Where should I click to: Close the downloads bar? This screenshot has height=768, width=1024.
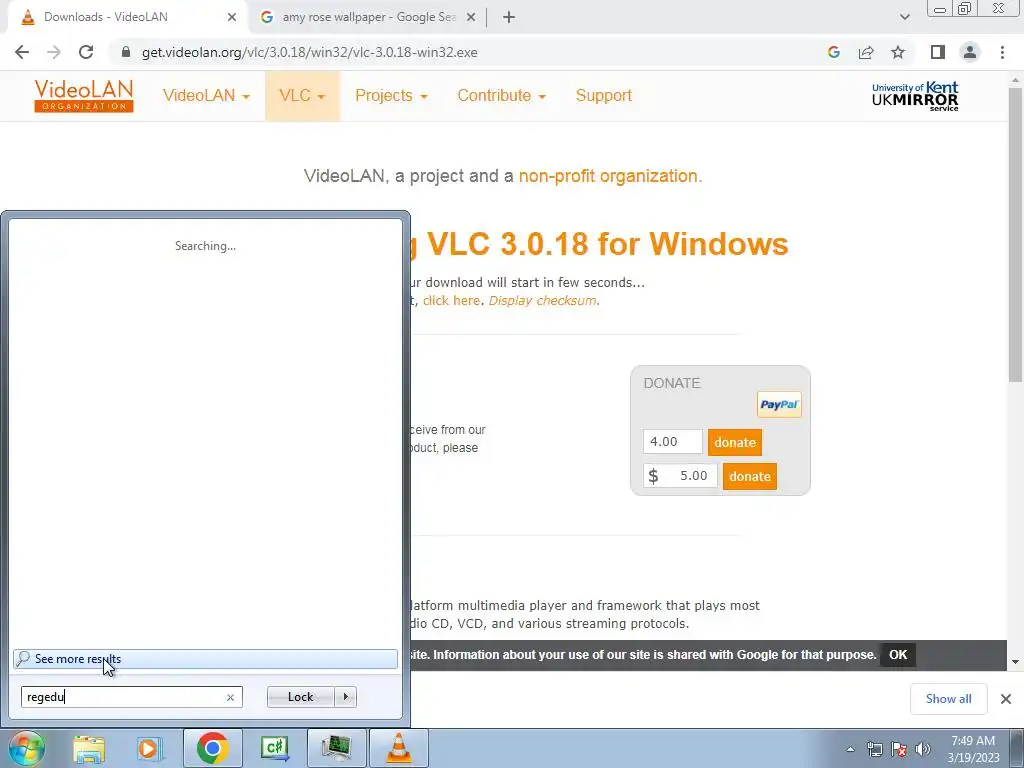pyautogui.click(x=1006, y=699)
